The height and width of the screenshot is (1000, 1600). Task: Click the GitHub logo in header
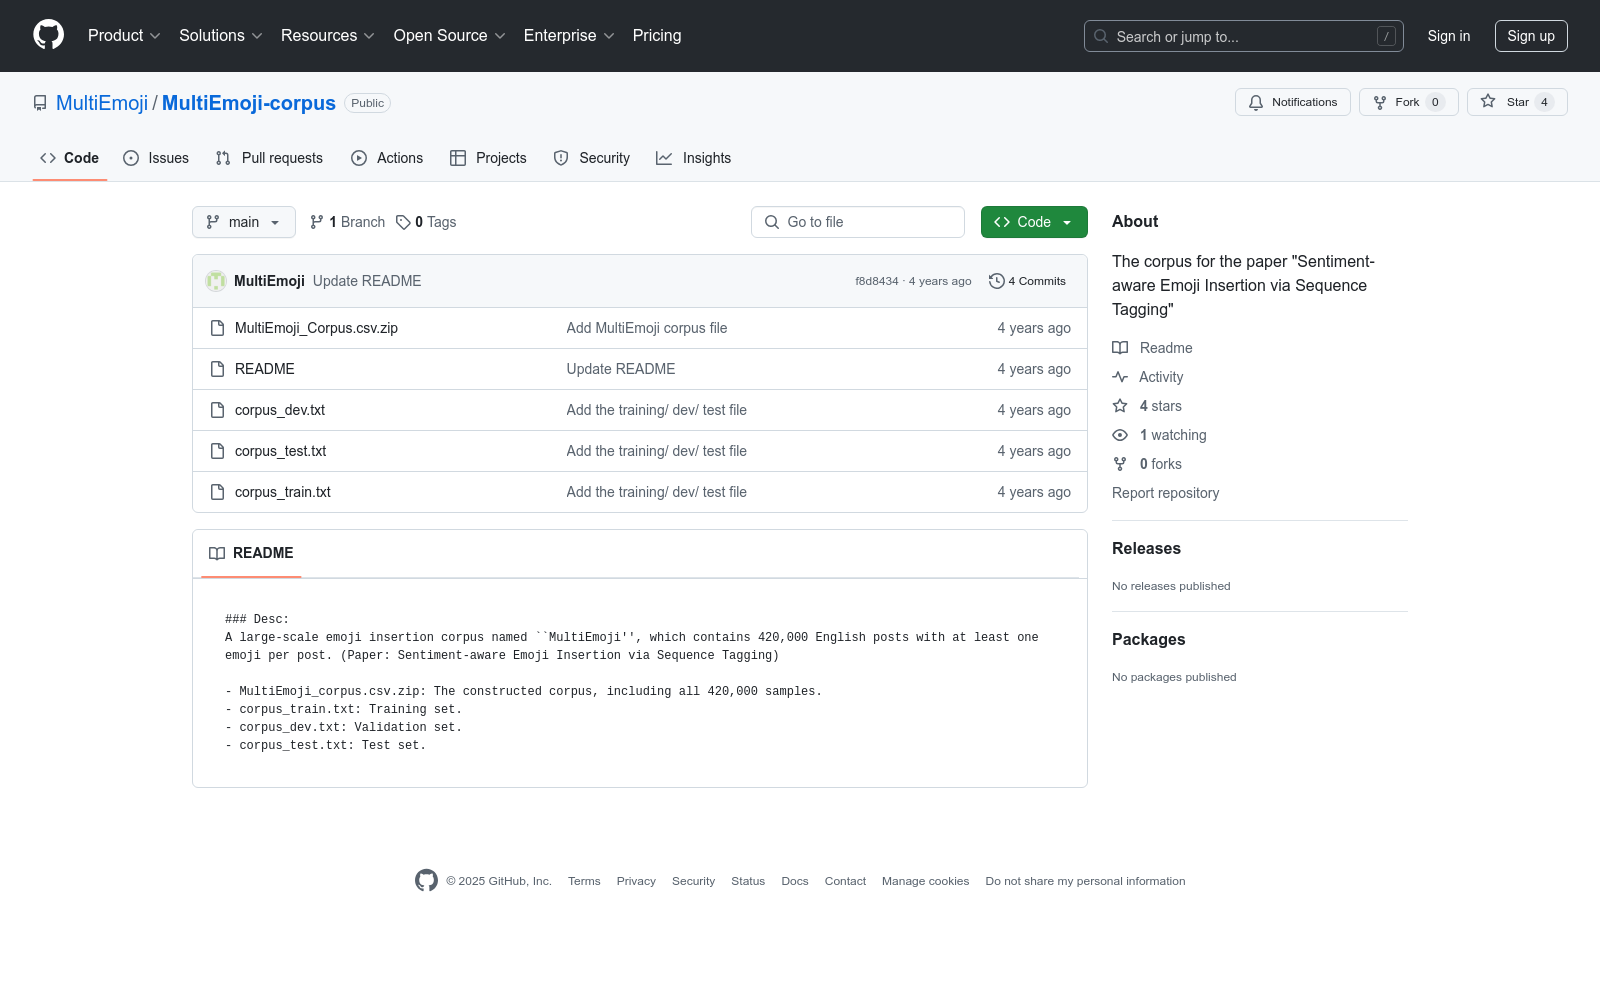pos(48,35)
